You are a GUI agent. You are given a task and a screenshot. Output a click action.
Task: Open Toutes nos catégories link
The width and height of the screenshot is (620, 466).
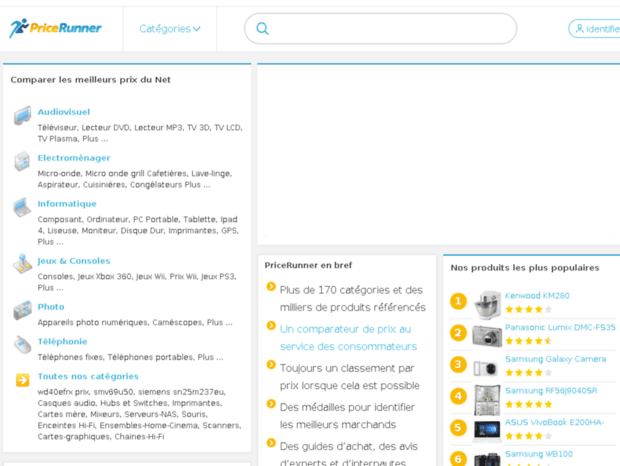[x=88, y=376]
